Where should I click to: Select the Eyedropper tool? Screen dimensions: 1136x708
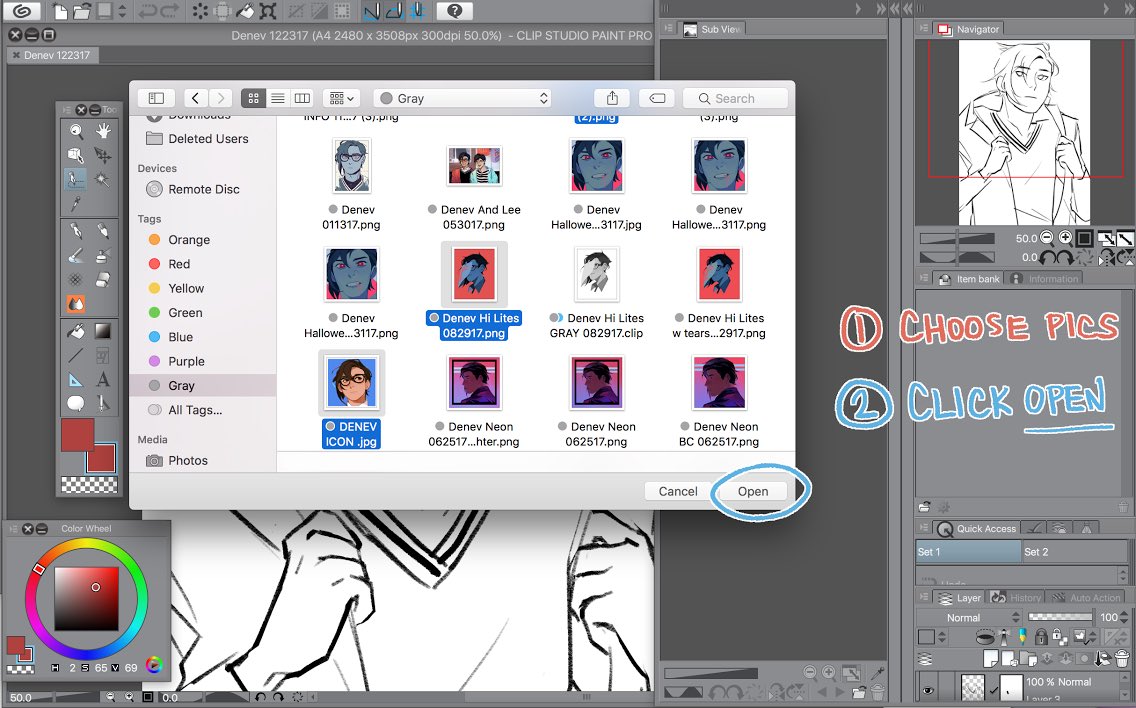coord(75,204)
